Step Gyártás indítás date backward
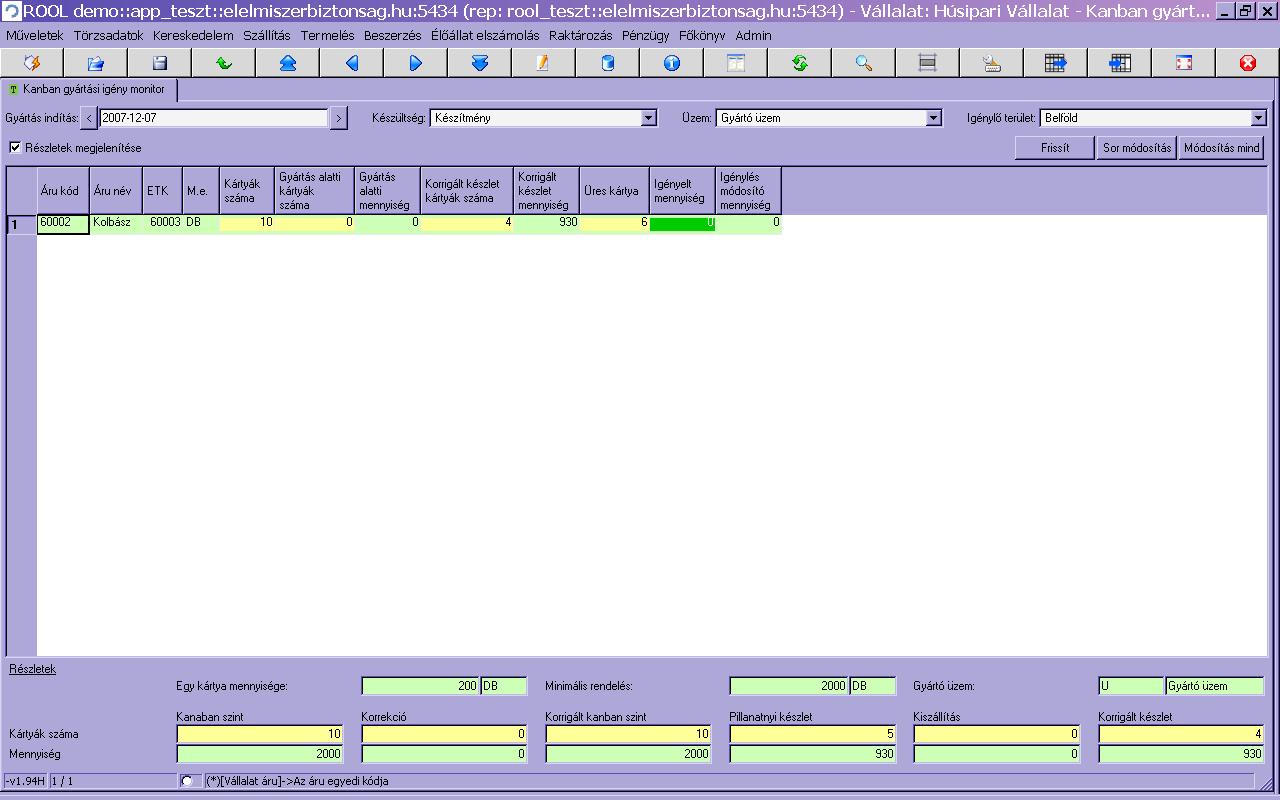This screenshot has height=800, width=1280. coord(89,118)
